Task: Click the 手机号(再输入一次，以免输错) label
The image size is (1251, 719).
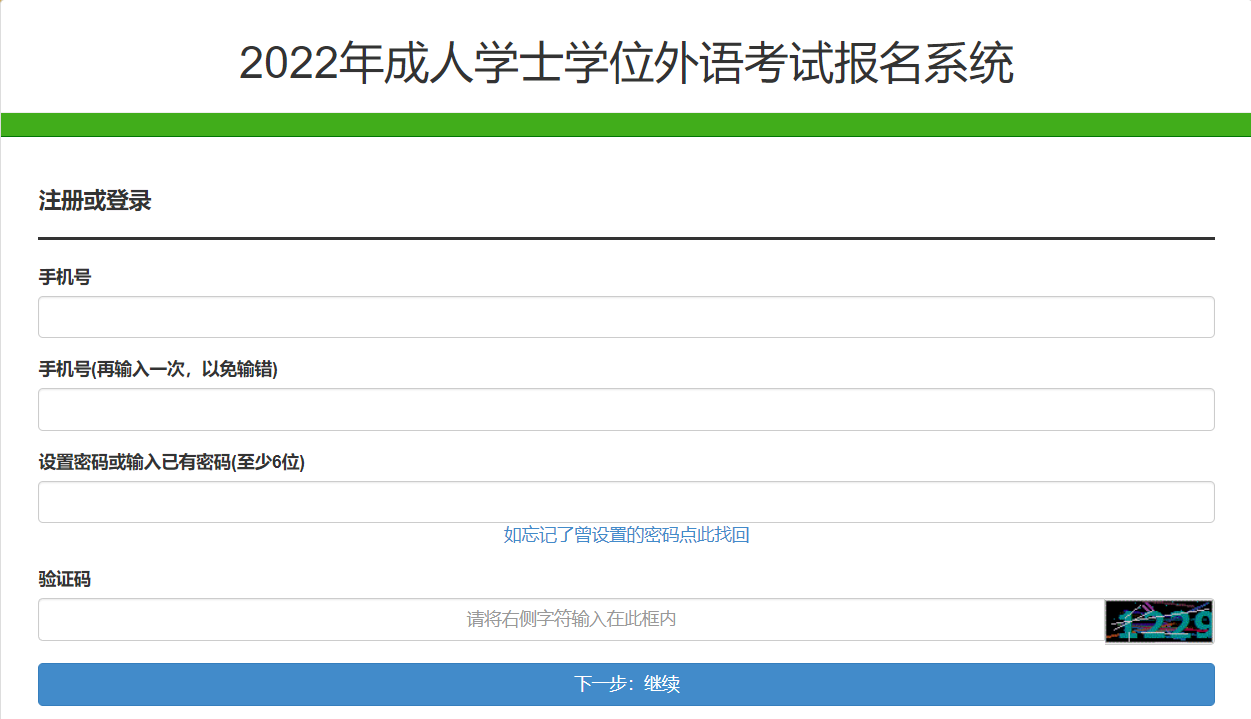Action: point(158,370)
